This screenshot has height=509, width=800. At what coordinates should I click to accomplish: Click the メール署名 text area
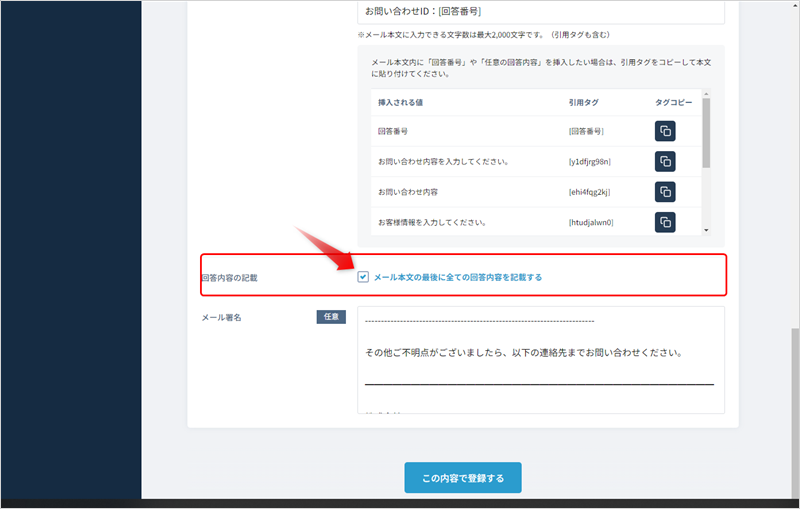coord(541,360)
